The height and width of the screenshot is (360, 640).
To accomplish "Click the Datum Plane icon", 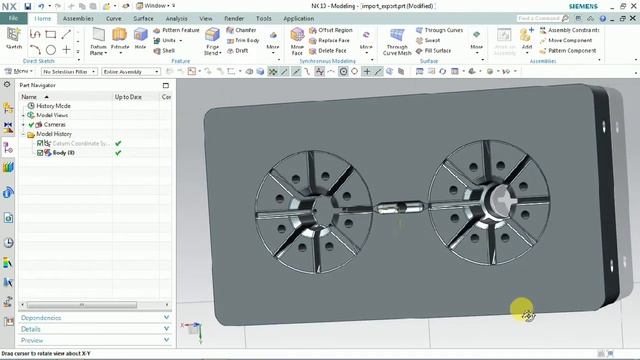I will tap(98, 41).
